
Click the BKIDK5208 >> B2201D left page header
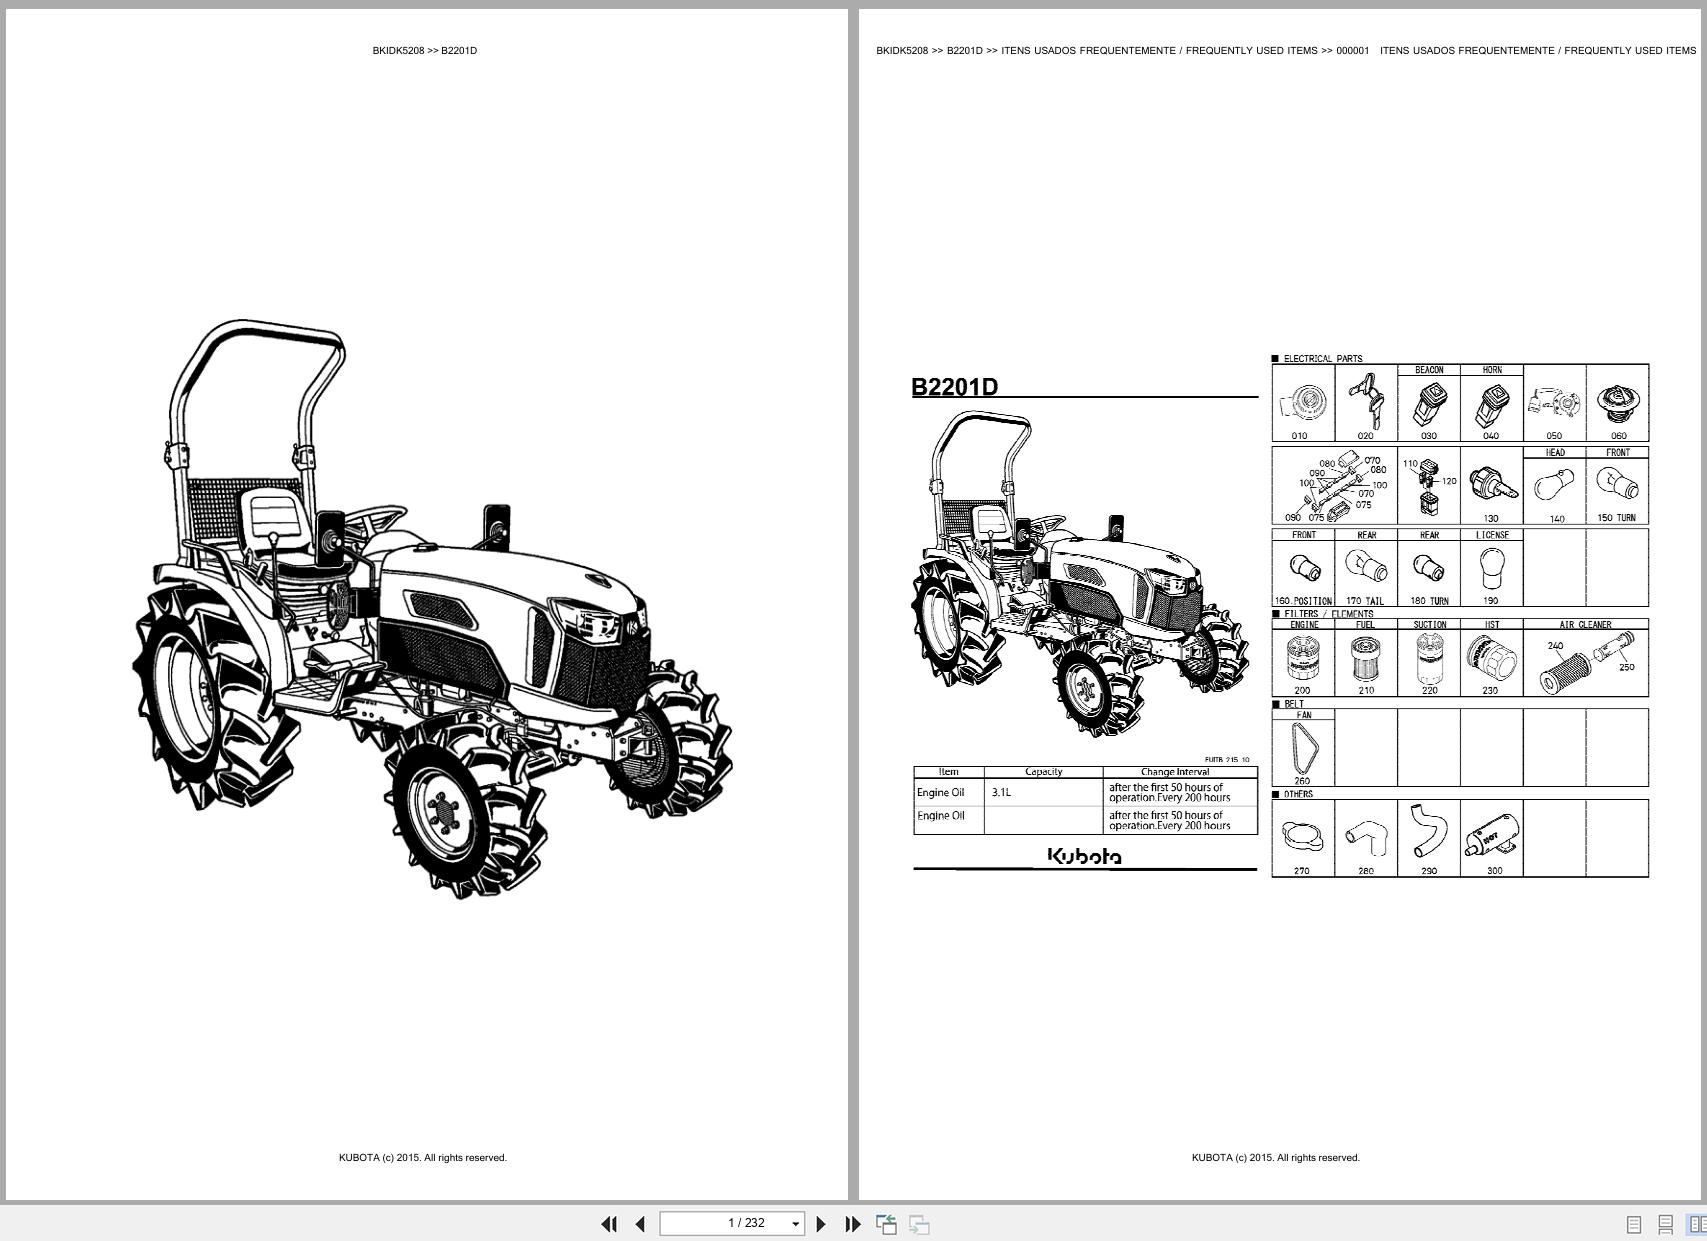(x=425, y=50)
